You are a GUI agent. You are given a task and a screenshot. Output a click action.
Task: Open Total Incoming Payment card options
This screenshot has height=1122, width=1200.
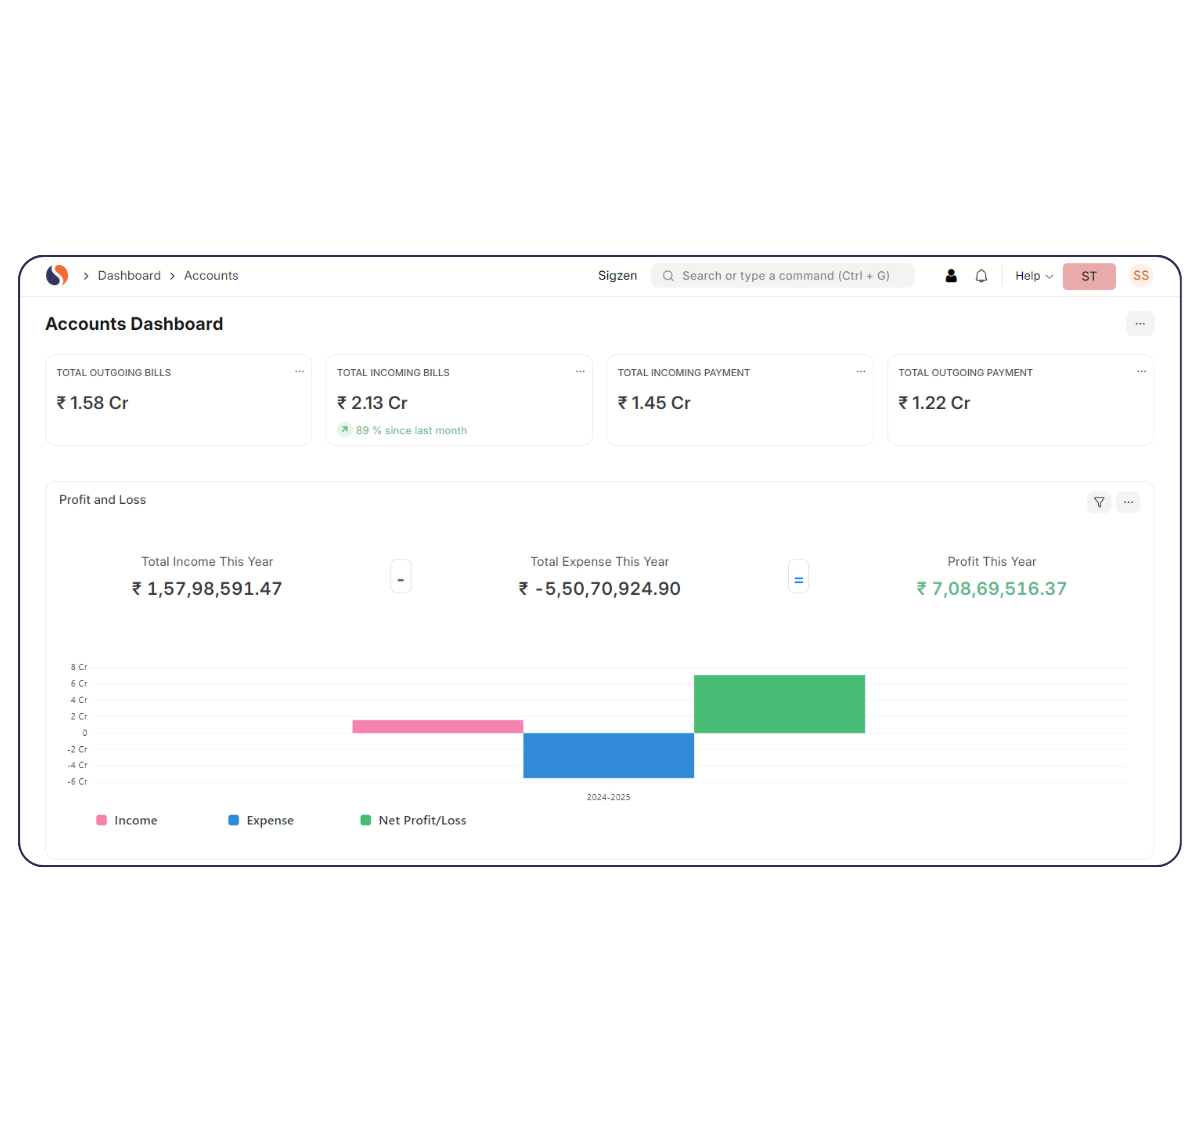pyautogui.click(x=860, y=372)
